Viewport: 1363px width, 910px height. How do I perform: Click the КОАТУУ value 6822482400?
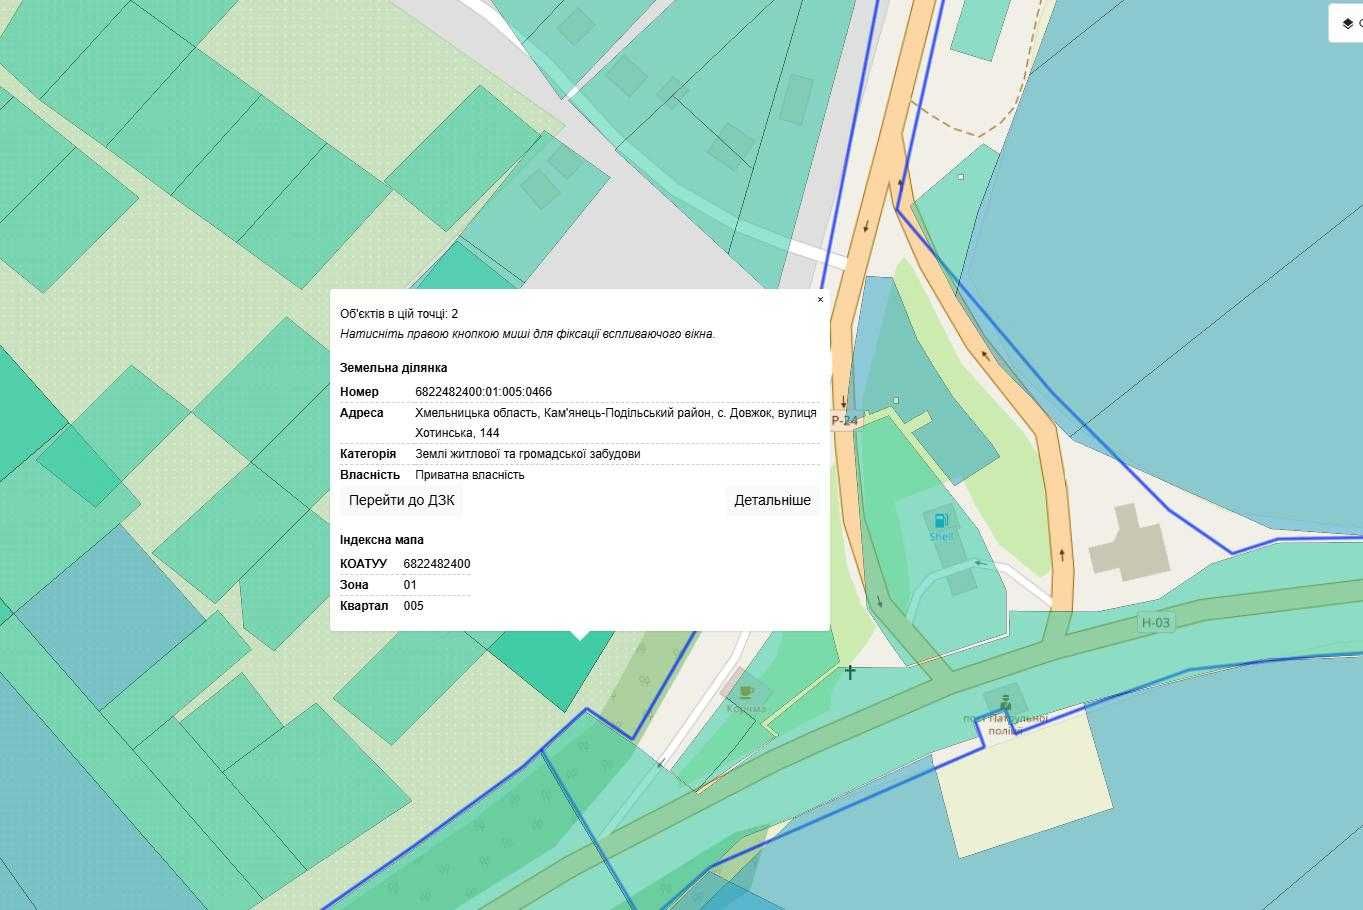[x=437, y=564]
